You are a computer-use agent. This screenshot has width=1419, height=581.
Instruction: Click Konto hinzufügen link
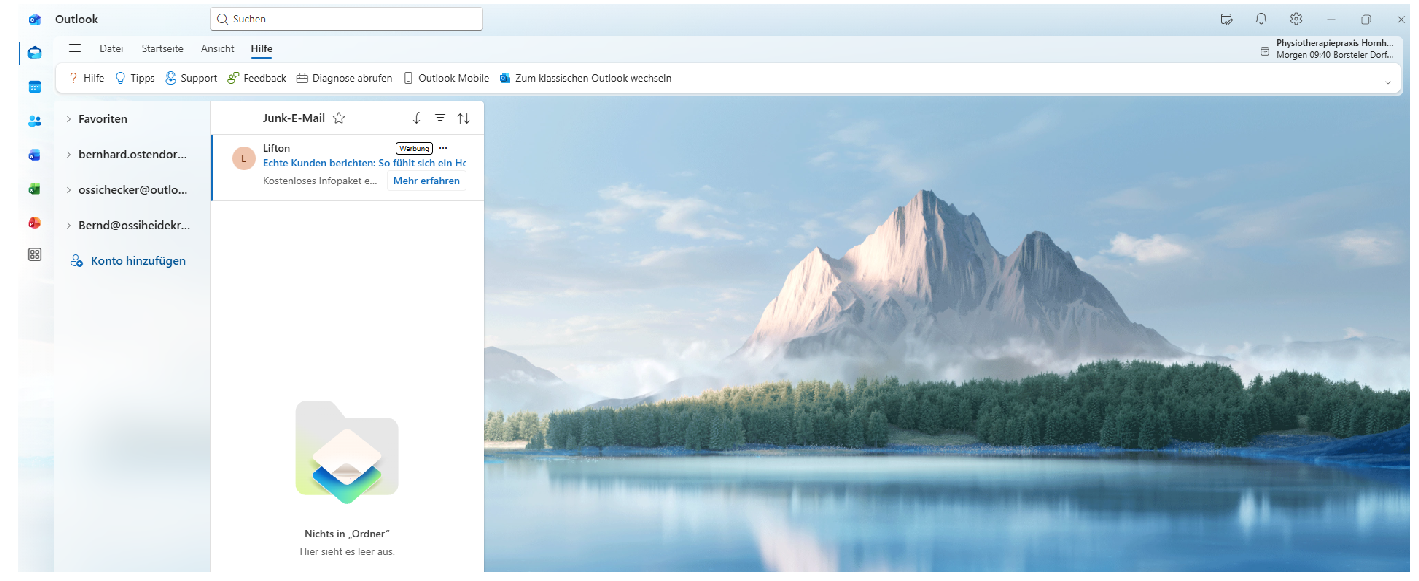[x=137, y=261]
